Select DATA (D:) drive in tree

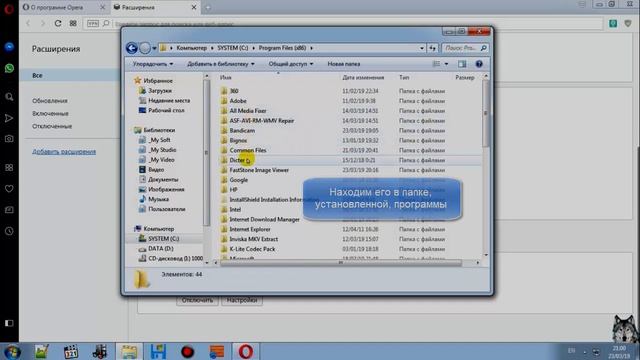pyautogui.click(x=161, y=249)
